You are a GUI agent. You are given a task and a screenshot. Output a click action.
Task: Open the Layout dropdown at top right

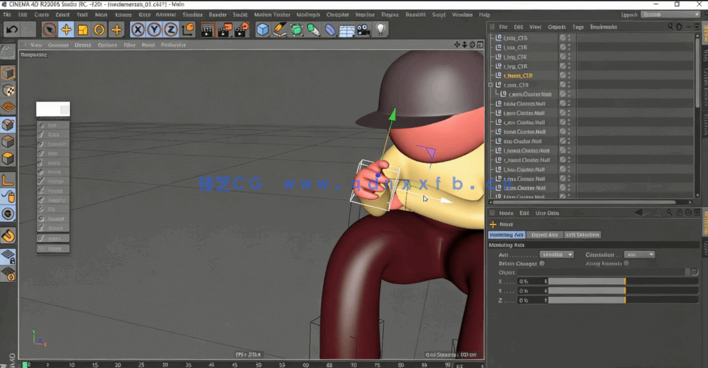[x=670, y=14]
